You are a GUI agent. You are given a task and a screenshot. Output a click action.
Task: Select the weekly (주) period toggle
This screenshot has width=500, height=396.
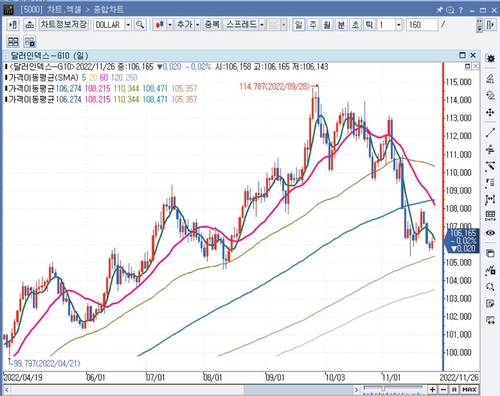coord(313,25)
